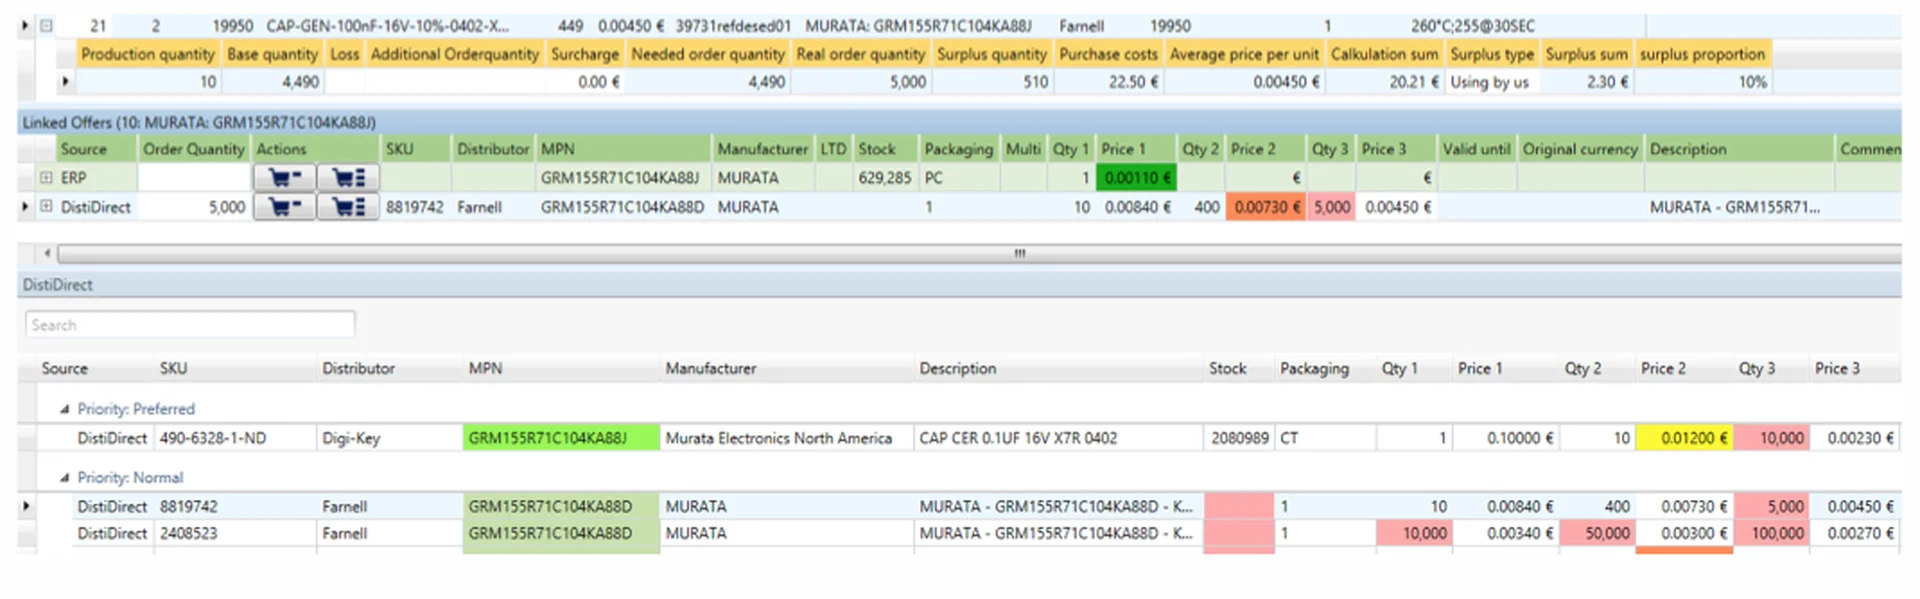Image resolution: width=1920 pixels, height=599 pixels.
Task: Click scroll-left arrow of horizontal scrollbar
Action: click(x=47, y=254)
